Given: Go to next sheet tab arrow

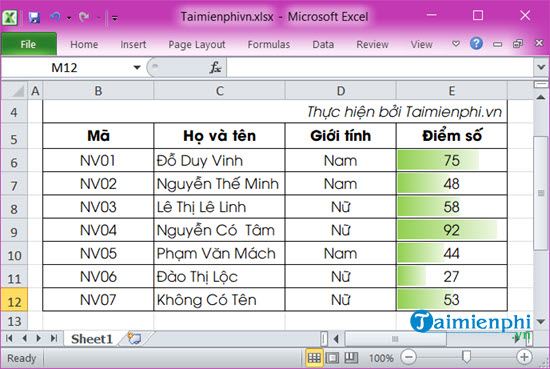Looking at the screenshot, I should 39,338.
